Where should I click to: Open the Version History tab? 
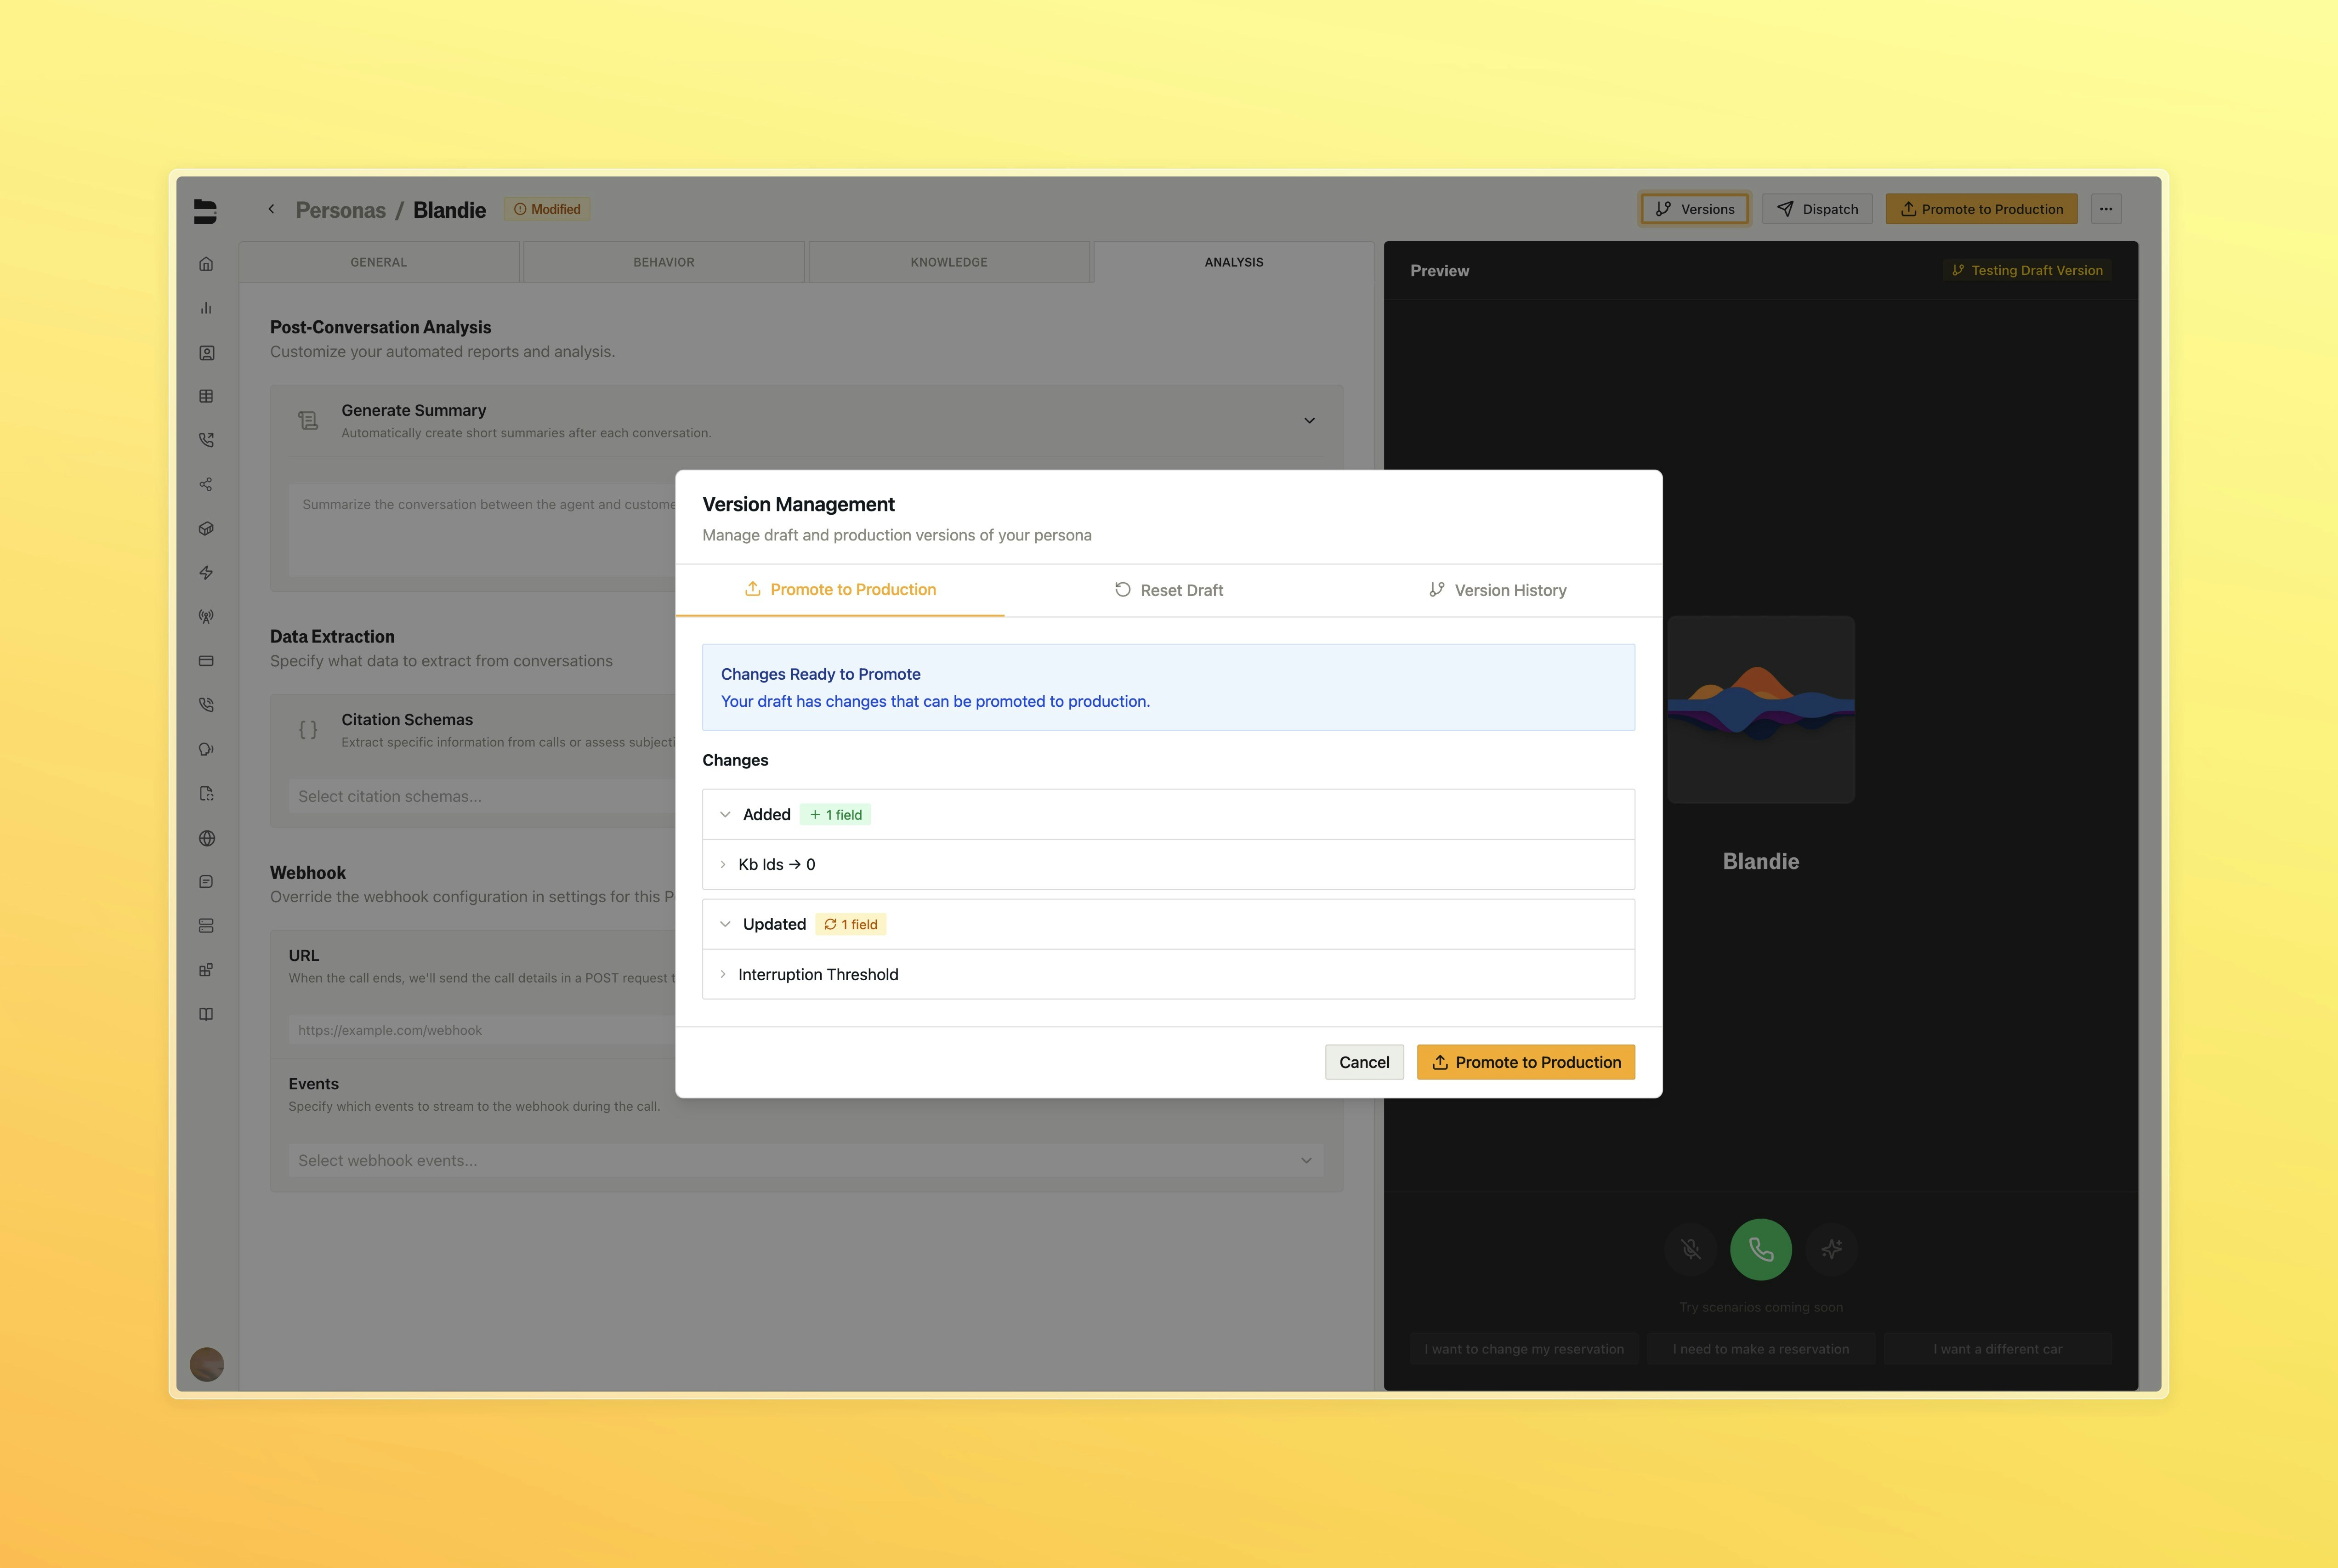(1497, 590)
